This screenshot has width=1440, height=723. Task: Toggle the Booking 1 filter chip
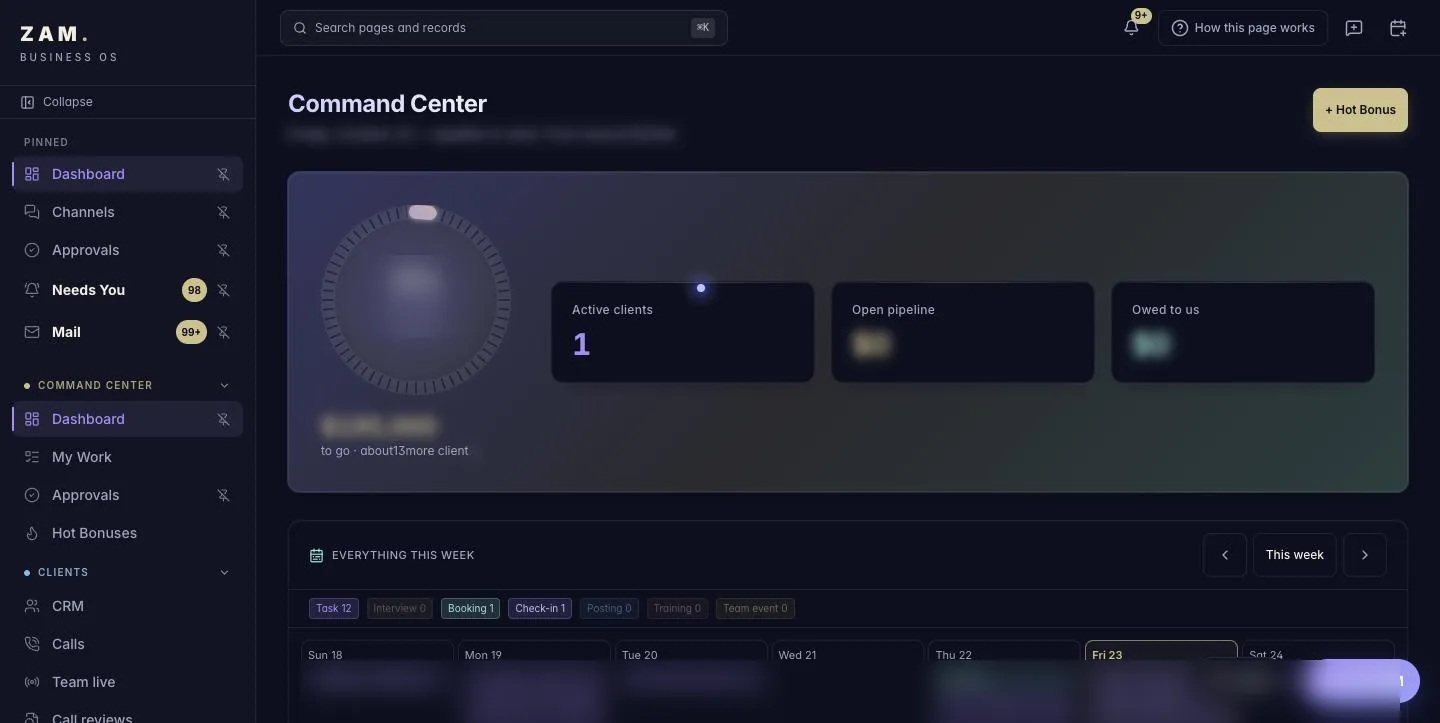click(x=470, y=608)
